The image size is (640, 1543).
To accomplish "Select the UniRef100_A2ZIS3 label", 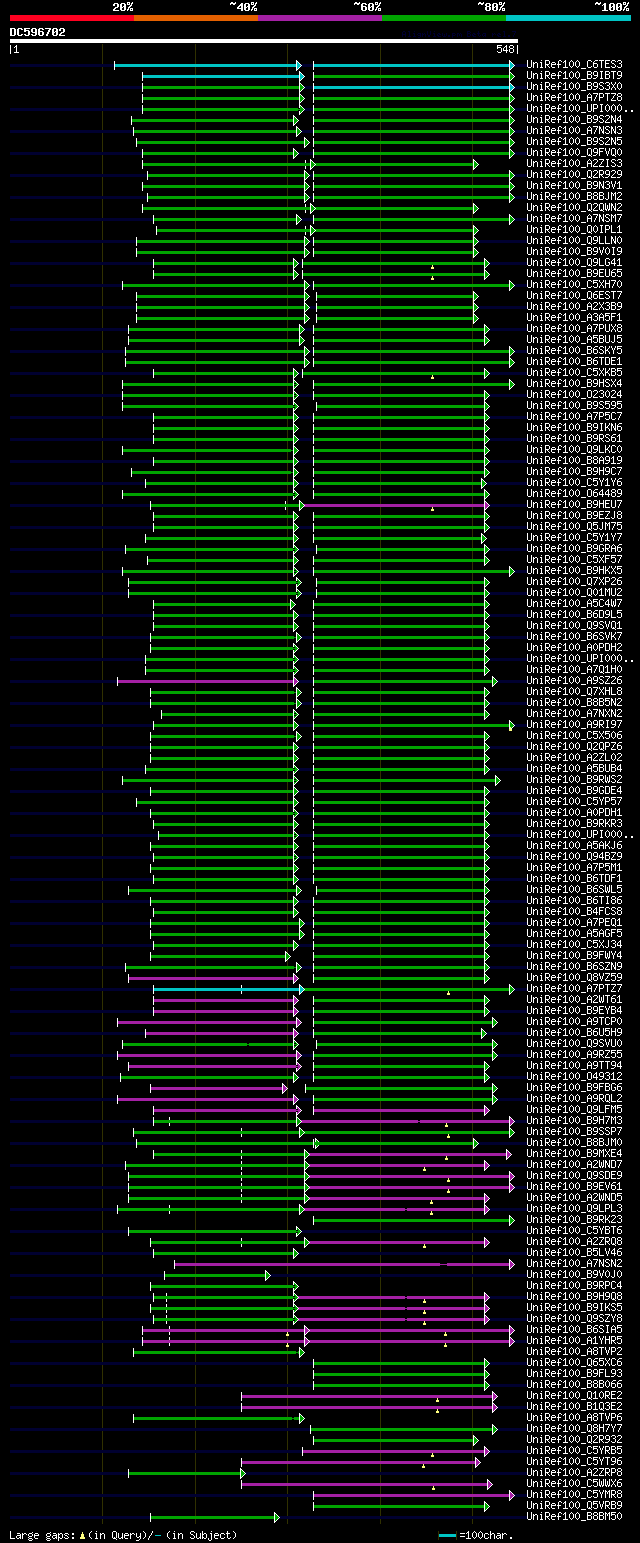I will pyautogui.click(x=574, y=164).
